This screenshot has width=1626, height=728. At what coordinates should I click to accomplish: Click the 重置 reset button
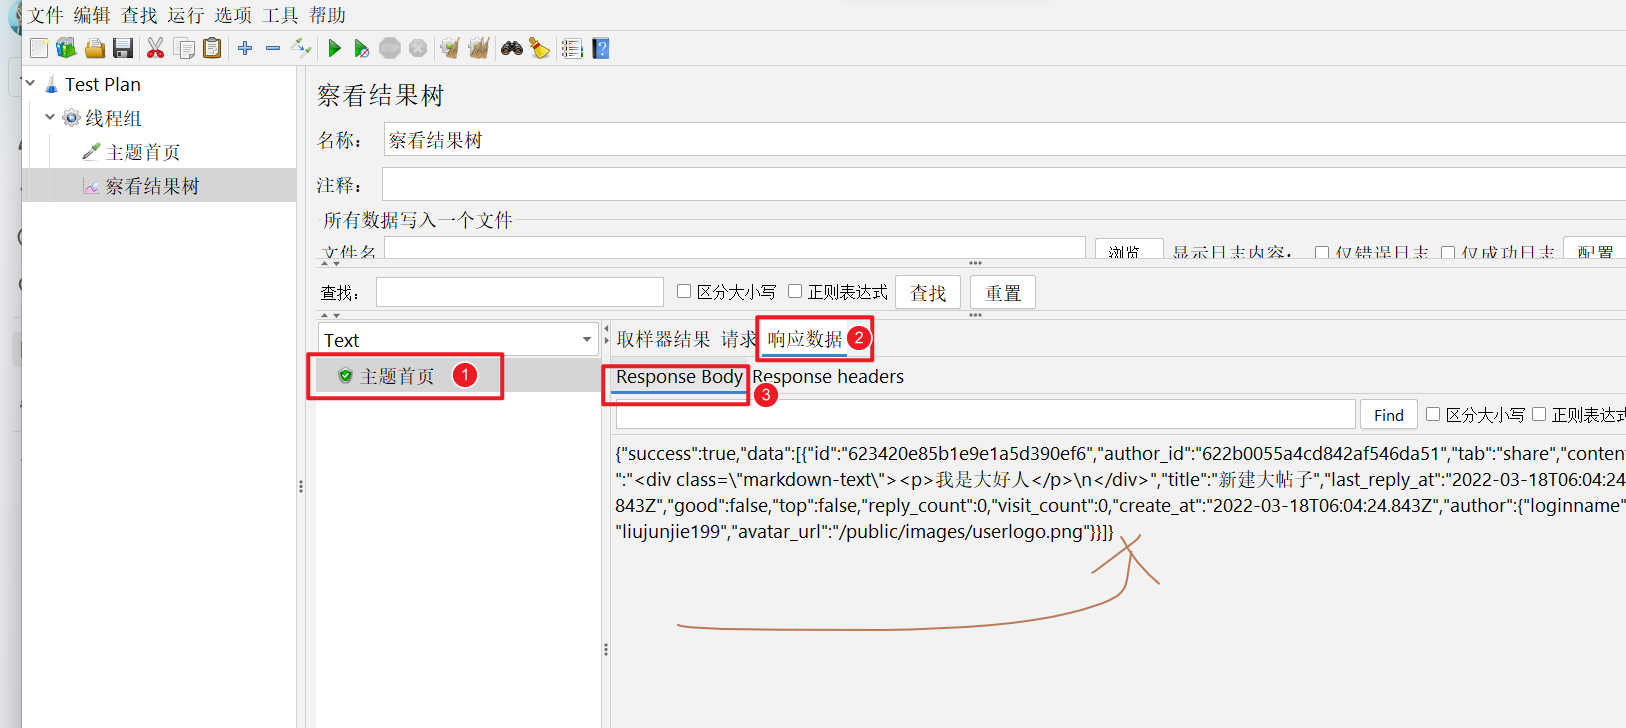(x=1003, y=293)
